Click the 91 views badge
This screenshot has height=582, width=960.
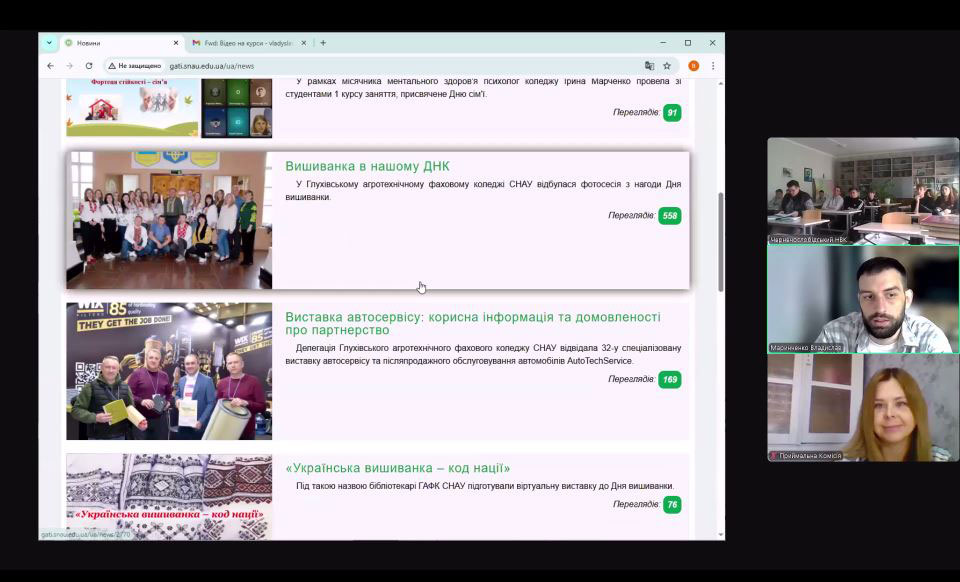coord(672,113)
